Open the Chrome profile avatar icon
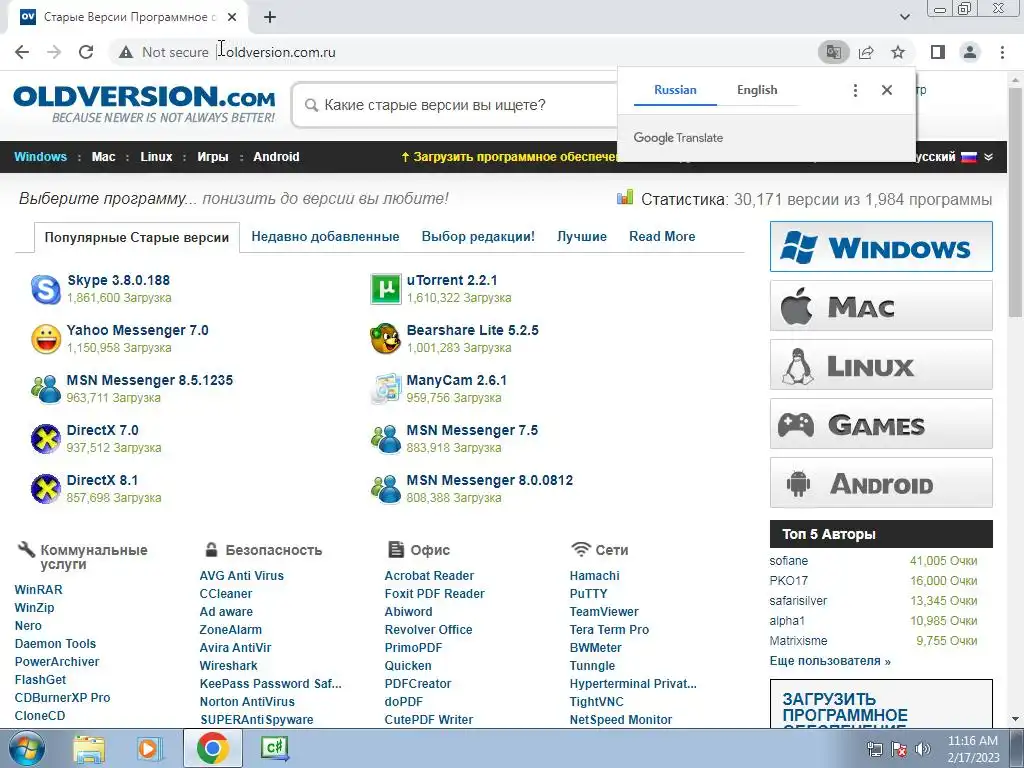This screenshot has height=768, width=1024. click(970, 52)
